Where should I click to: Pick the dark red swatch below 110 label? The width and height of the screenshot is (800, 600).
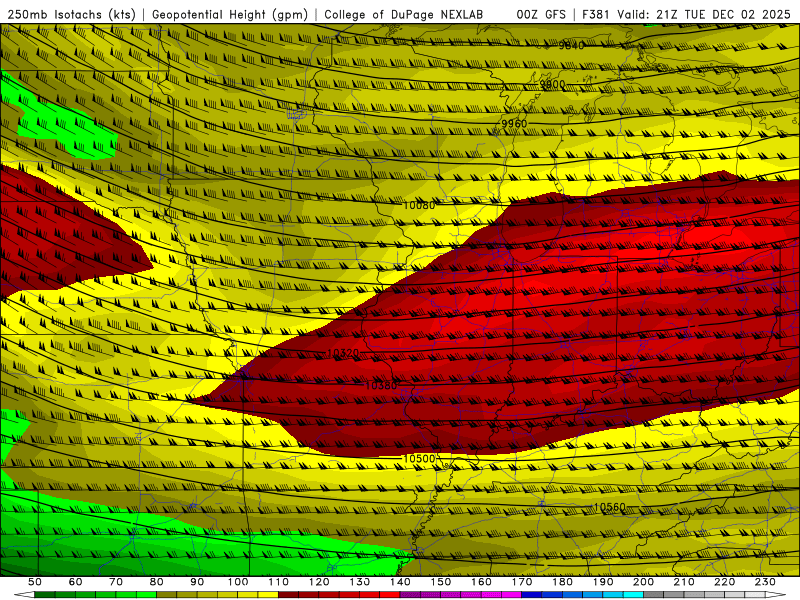(x=288, y=595)
